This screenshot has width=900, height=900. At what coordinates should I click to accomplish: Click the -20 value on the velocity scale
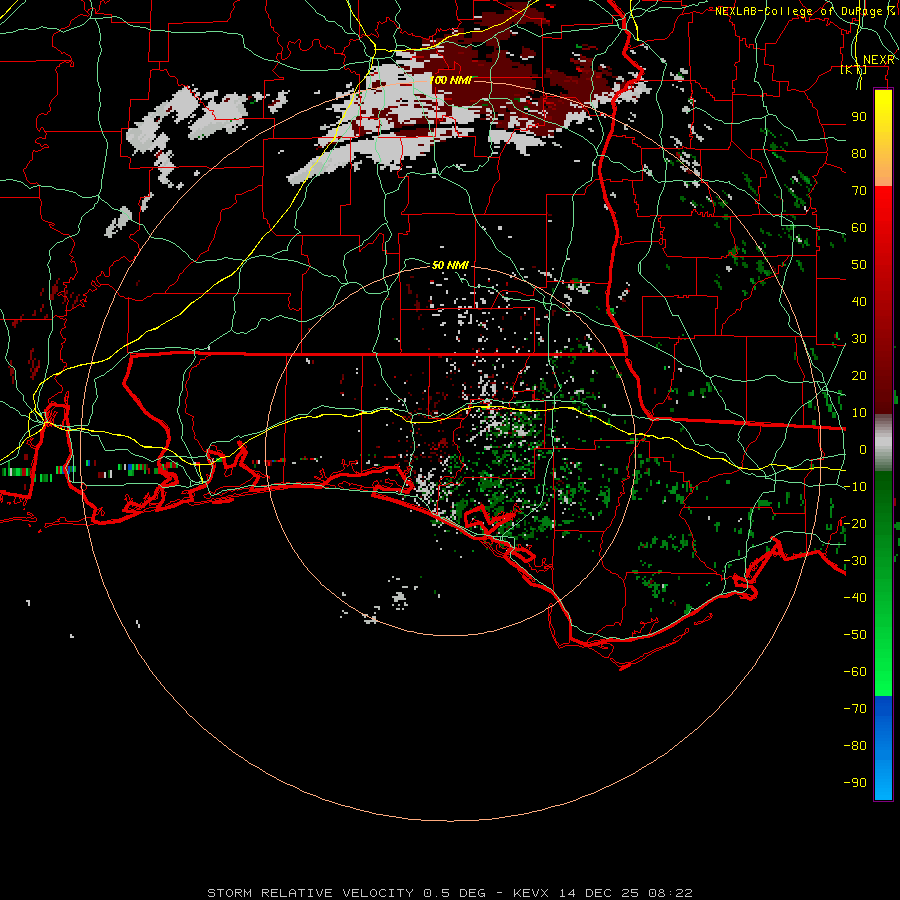tap(855, 524)
